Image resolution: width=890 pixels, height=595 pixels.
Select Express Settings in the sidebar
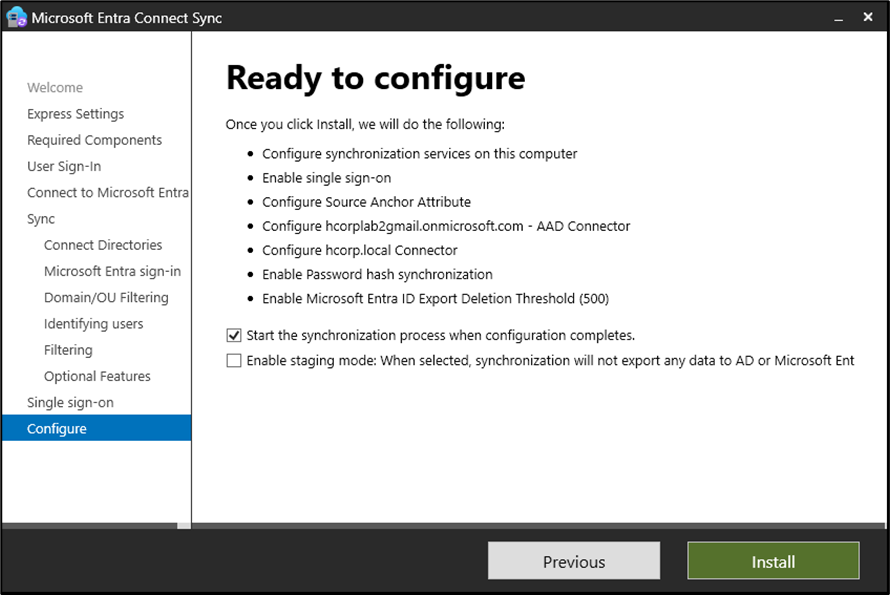point(76,114)
